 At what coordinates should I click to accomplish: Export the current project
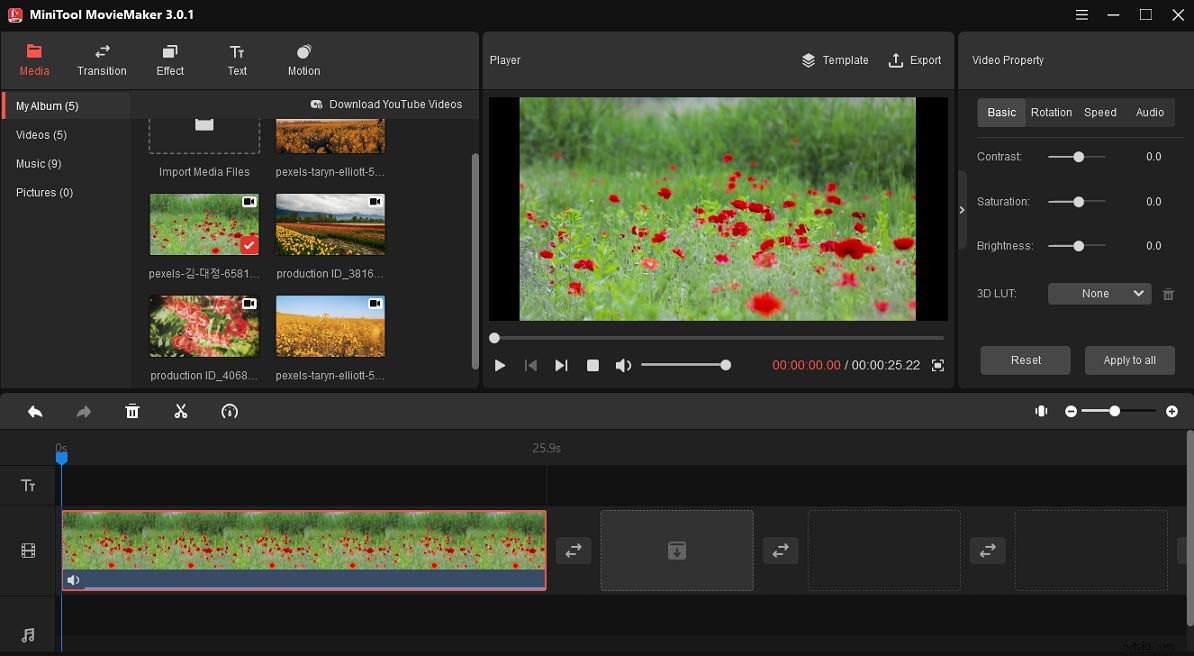(915, 60)
